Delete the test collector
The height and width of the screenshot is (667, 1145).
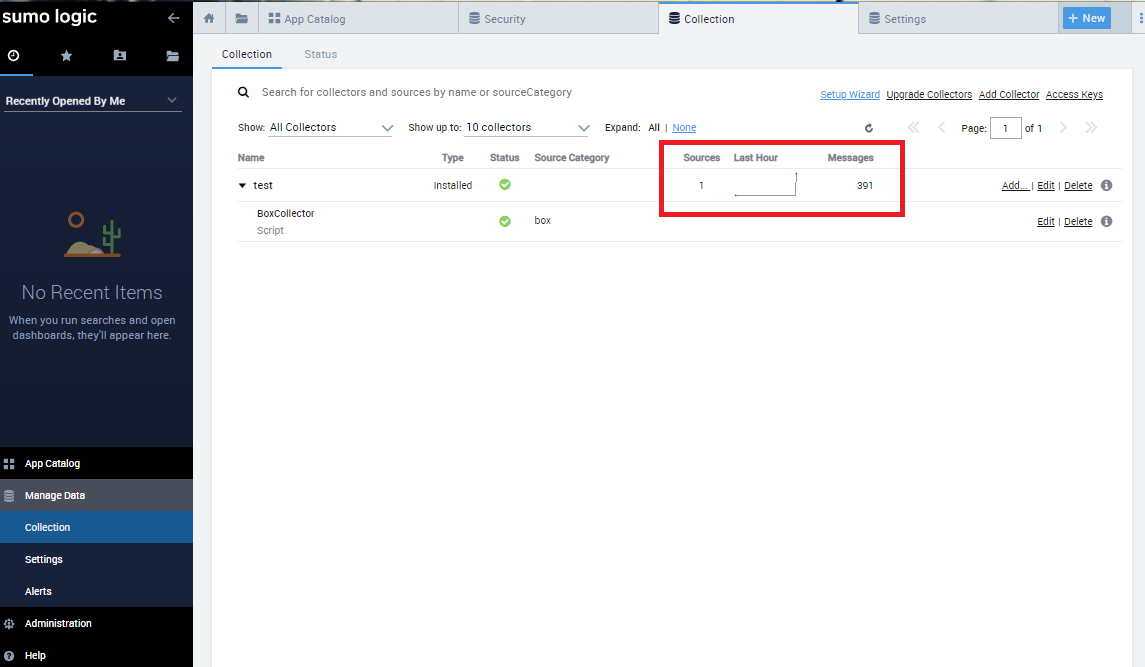pos(1078,186)
